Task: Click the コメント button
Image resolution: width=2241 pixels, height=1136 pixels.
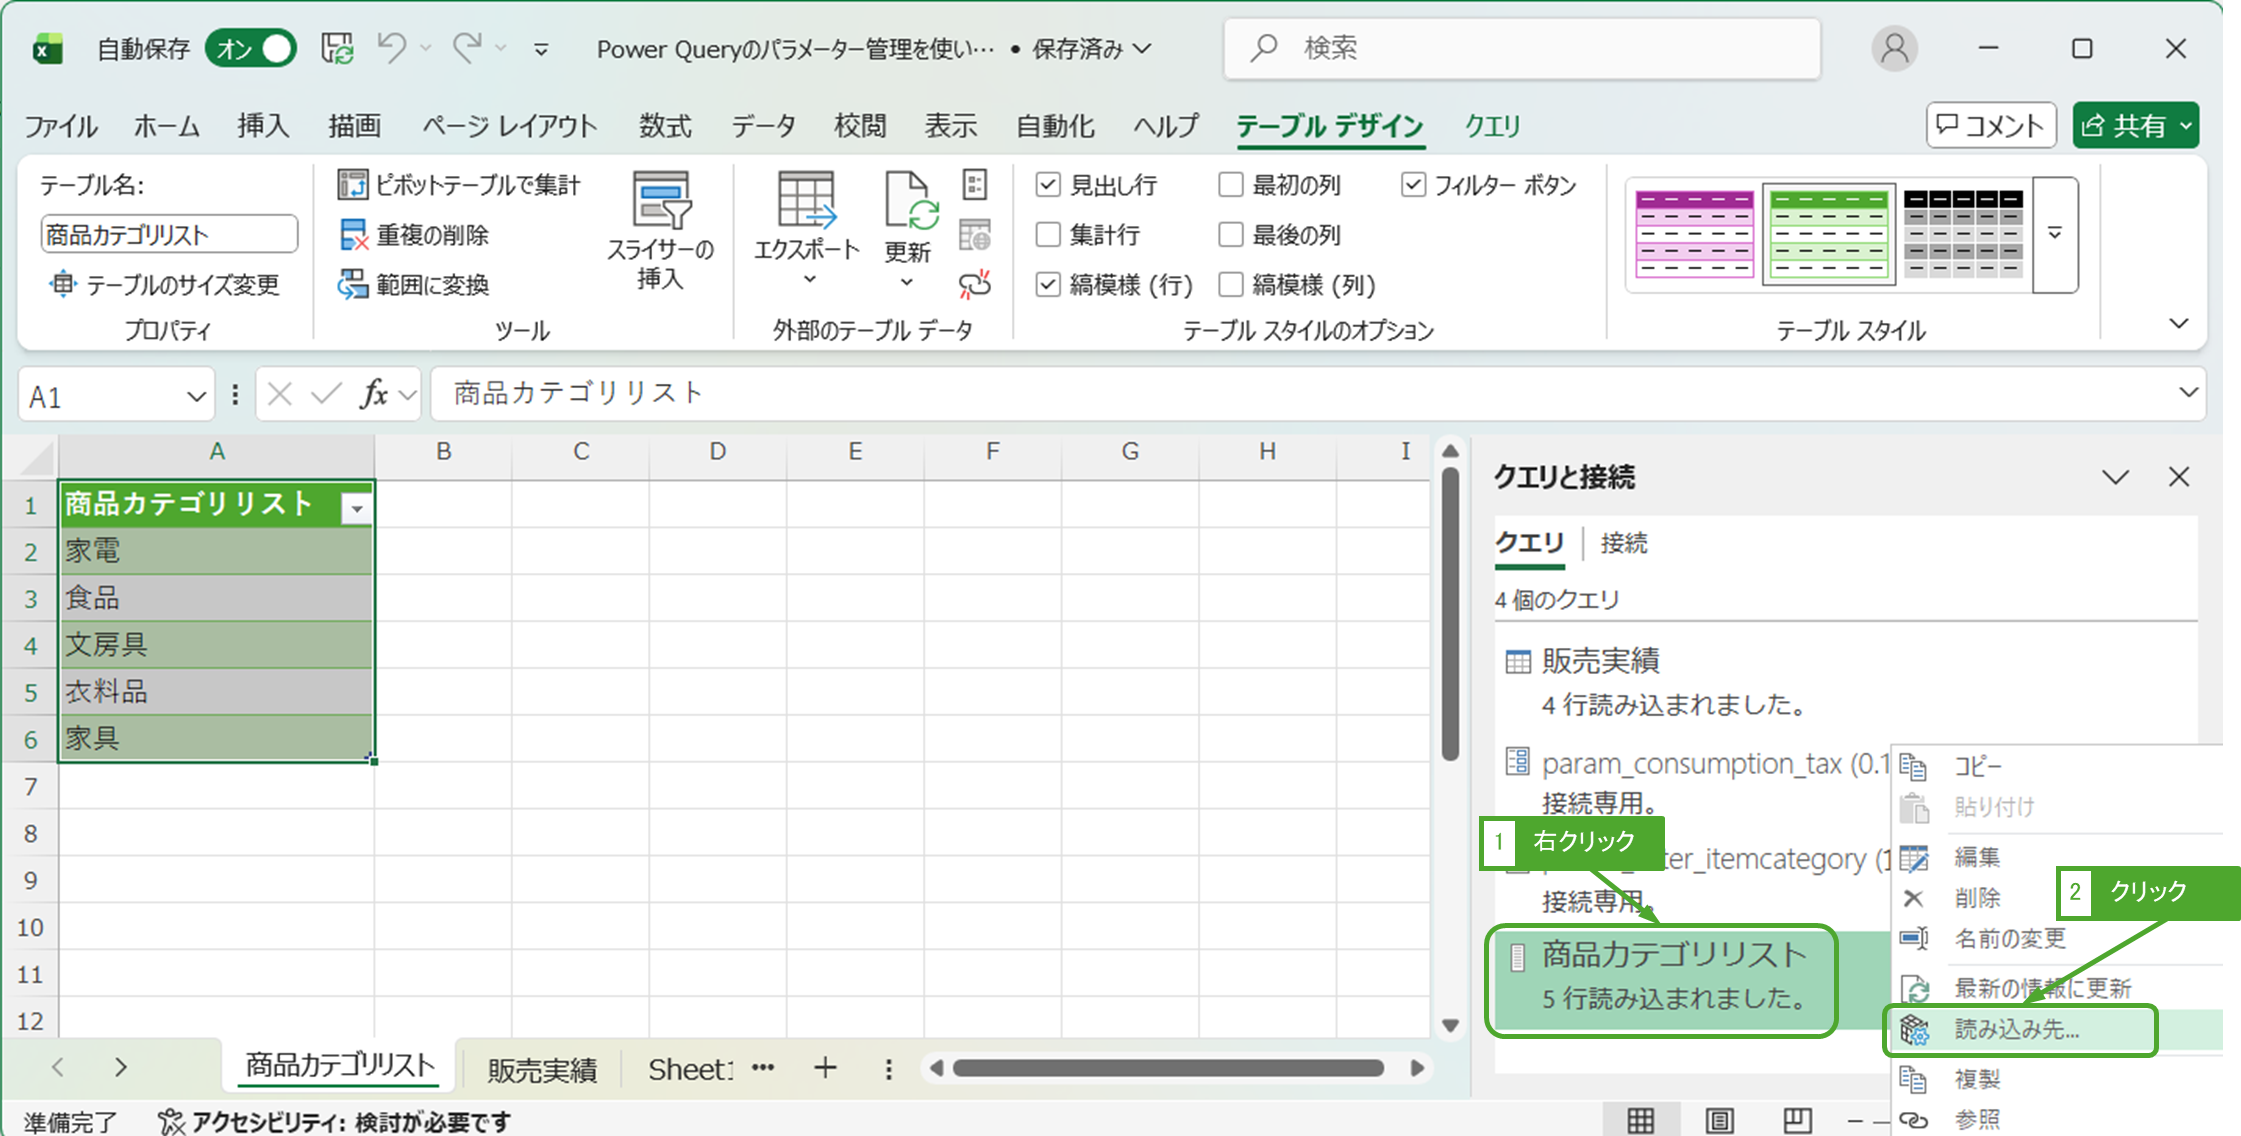Action: [1990, 126]
